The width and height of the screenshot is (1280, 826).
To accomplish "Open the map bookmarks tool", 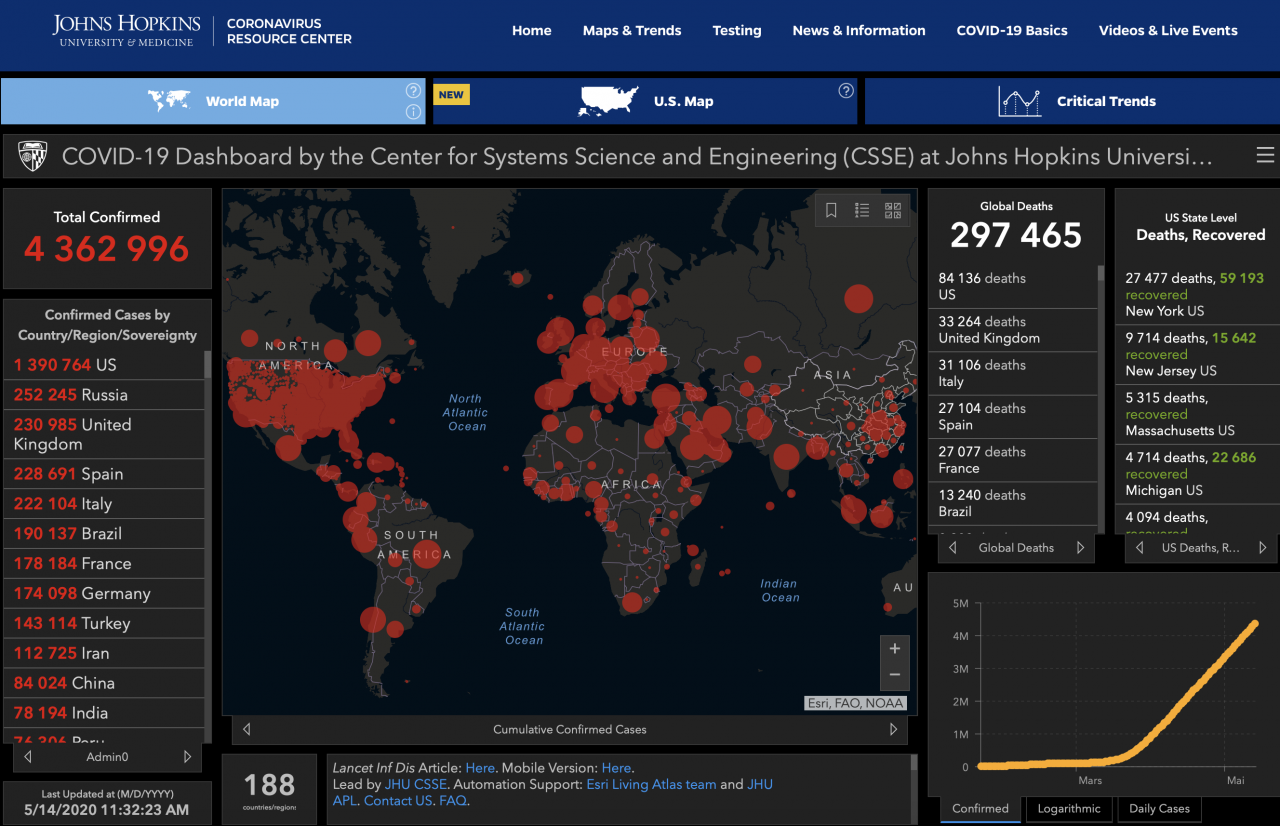I will (x=831, y=210).
